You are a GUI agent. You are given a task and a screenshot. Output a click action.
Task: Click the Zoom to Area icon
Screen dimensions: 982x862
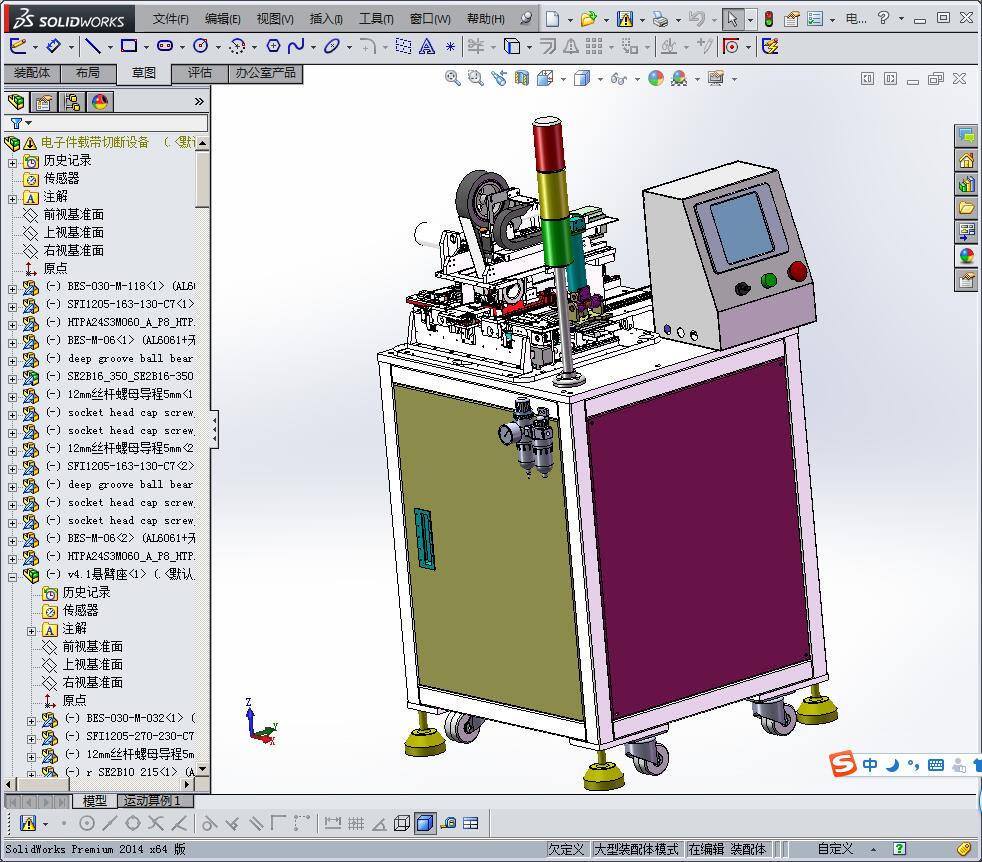pyautogui.click(x=475, y=78)
